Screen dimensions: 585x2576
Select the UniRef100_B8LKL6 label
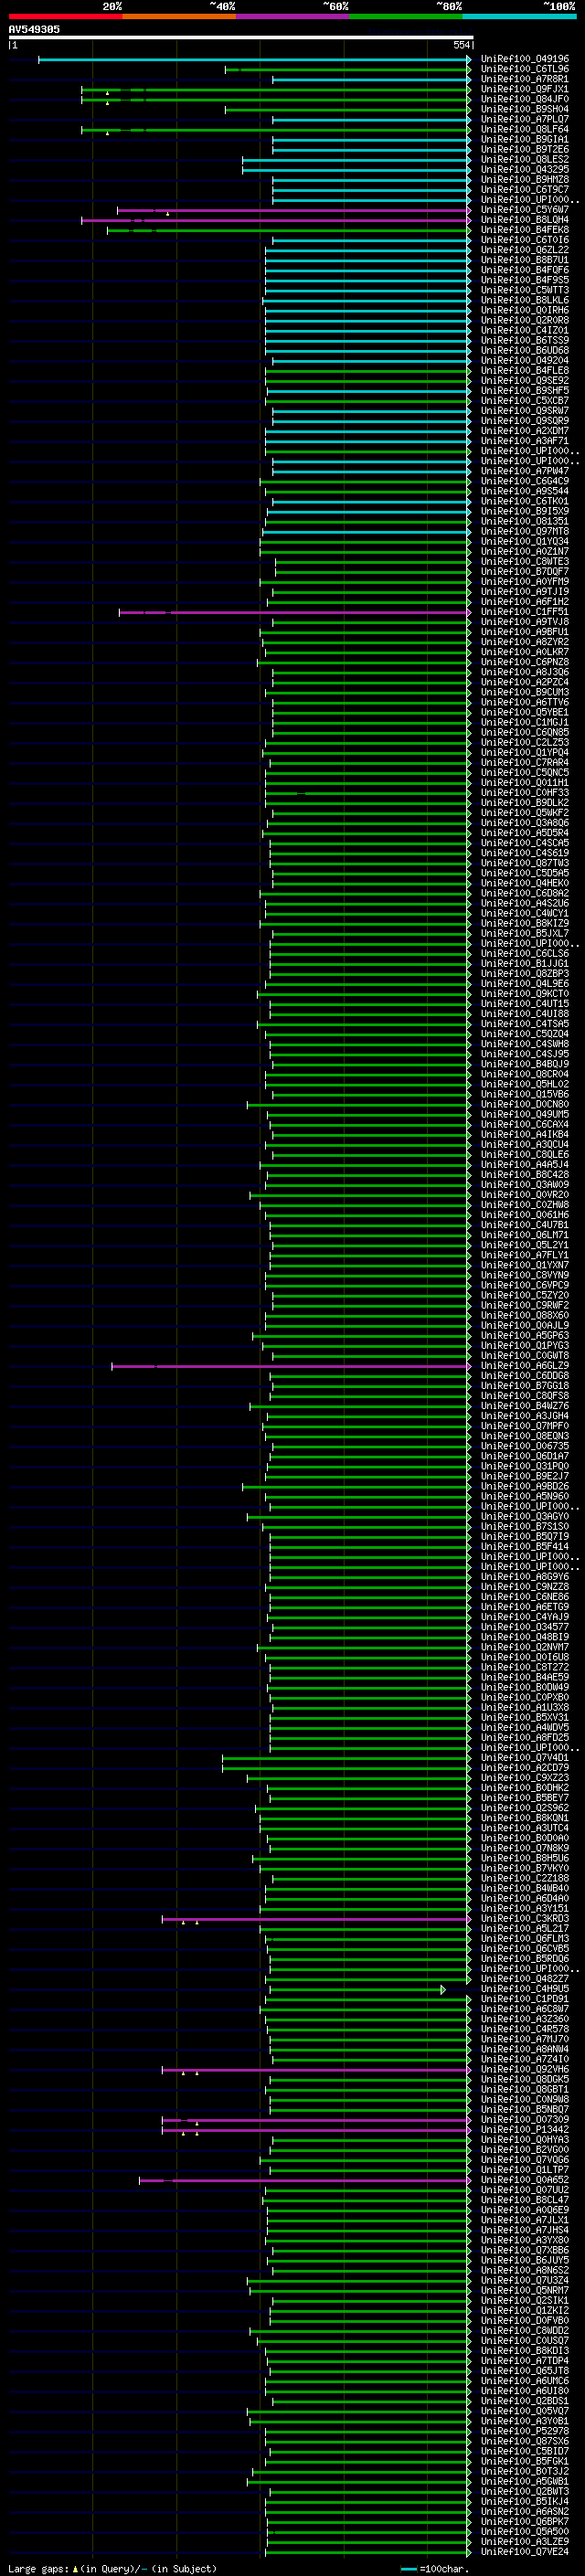[525, 300]
